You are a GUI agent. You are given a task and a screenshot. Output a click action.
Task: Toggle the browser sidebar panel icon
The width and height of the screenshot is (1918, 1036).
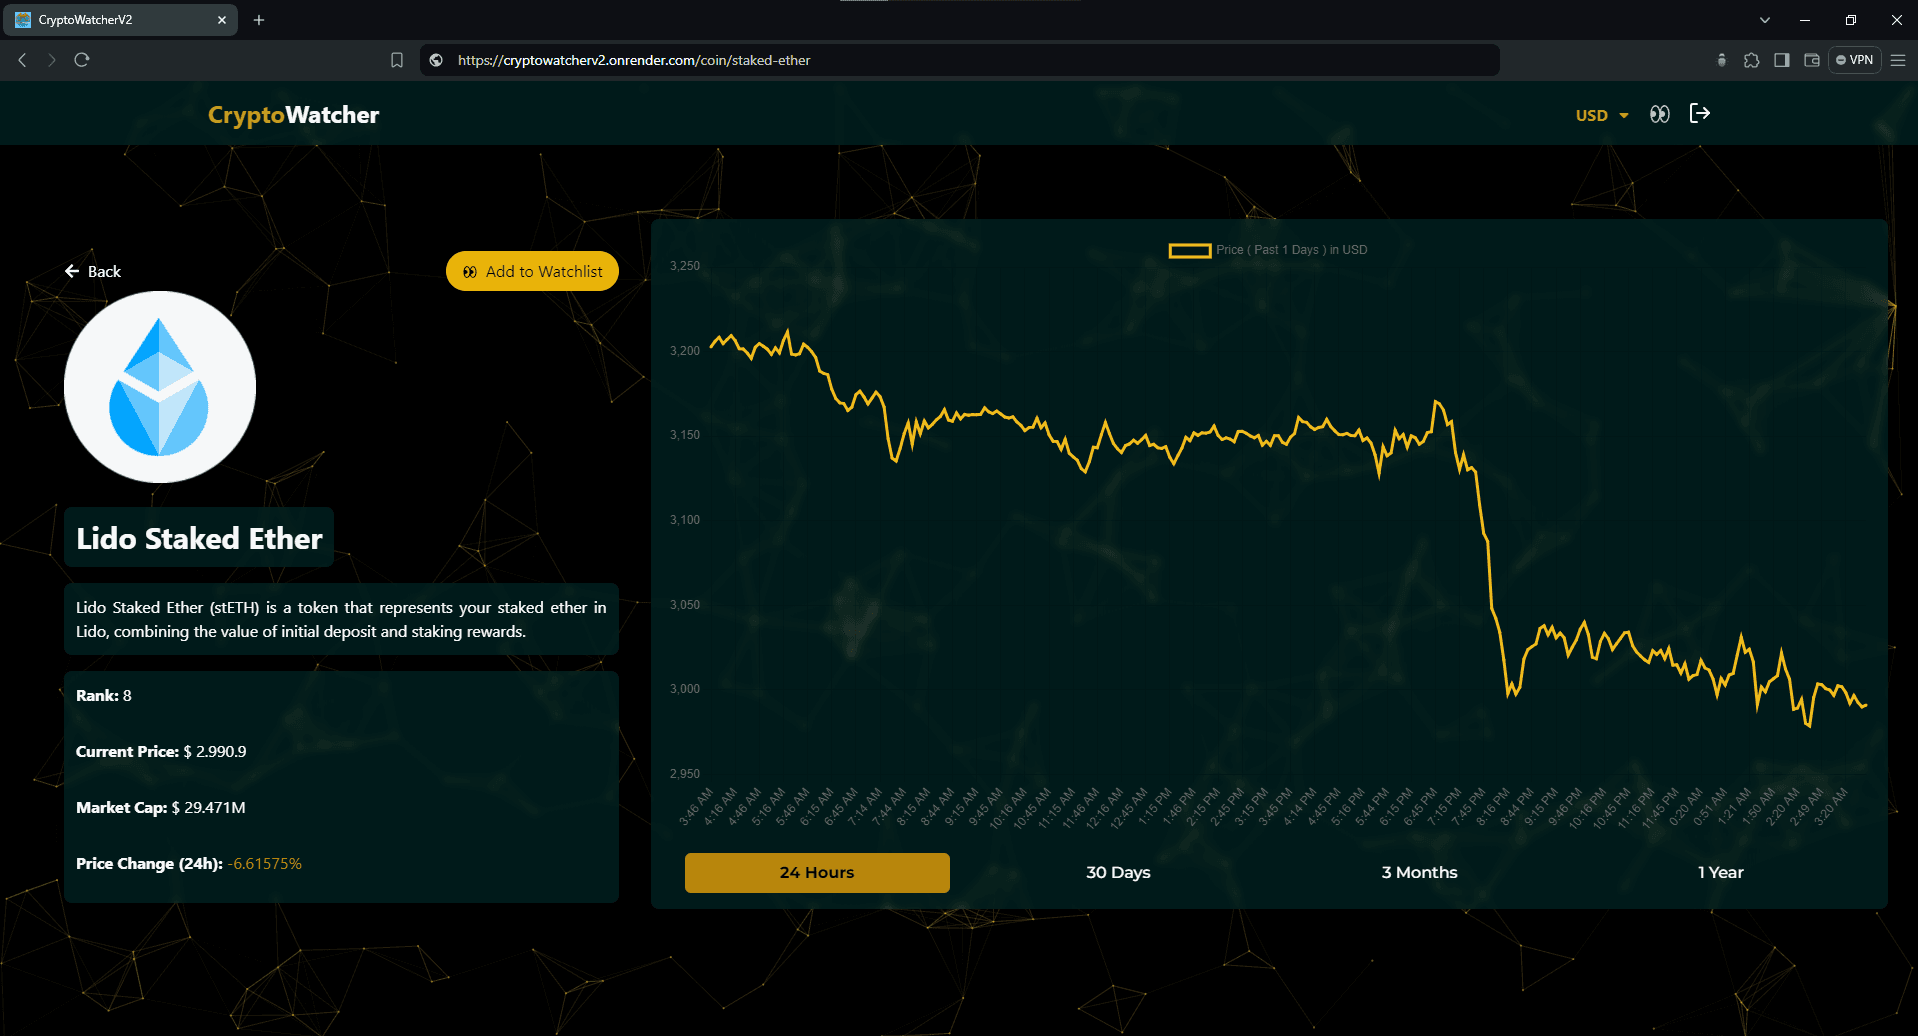tap(1781, 60)
